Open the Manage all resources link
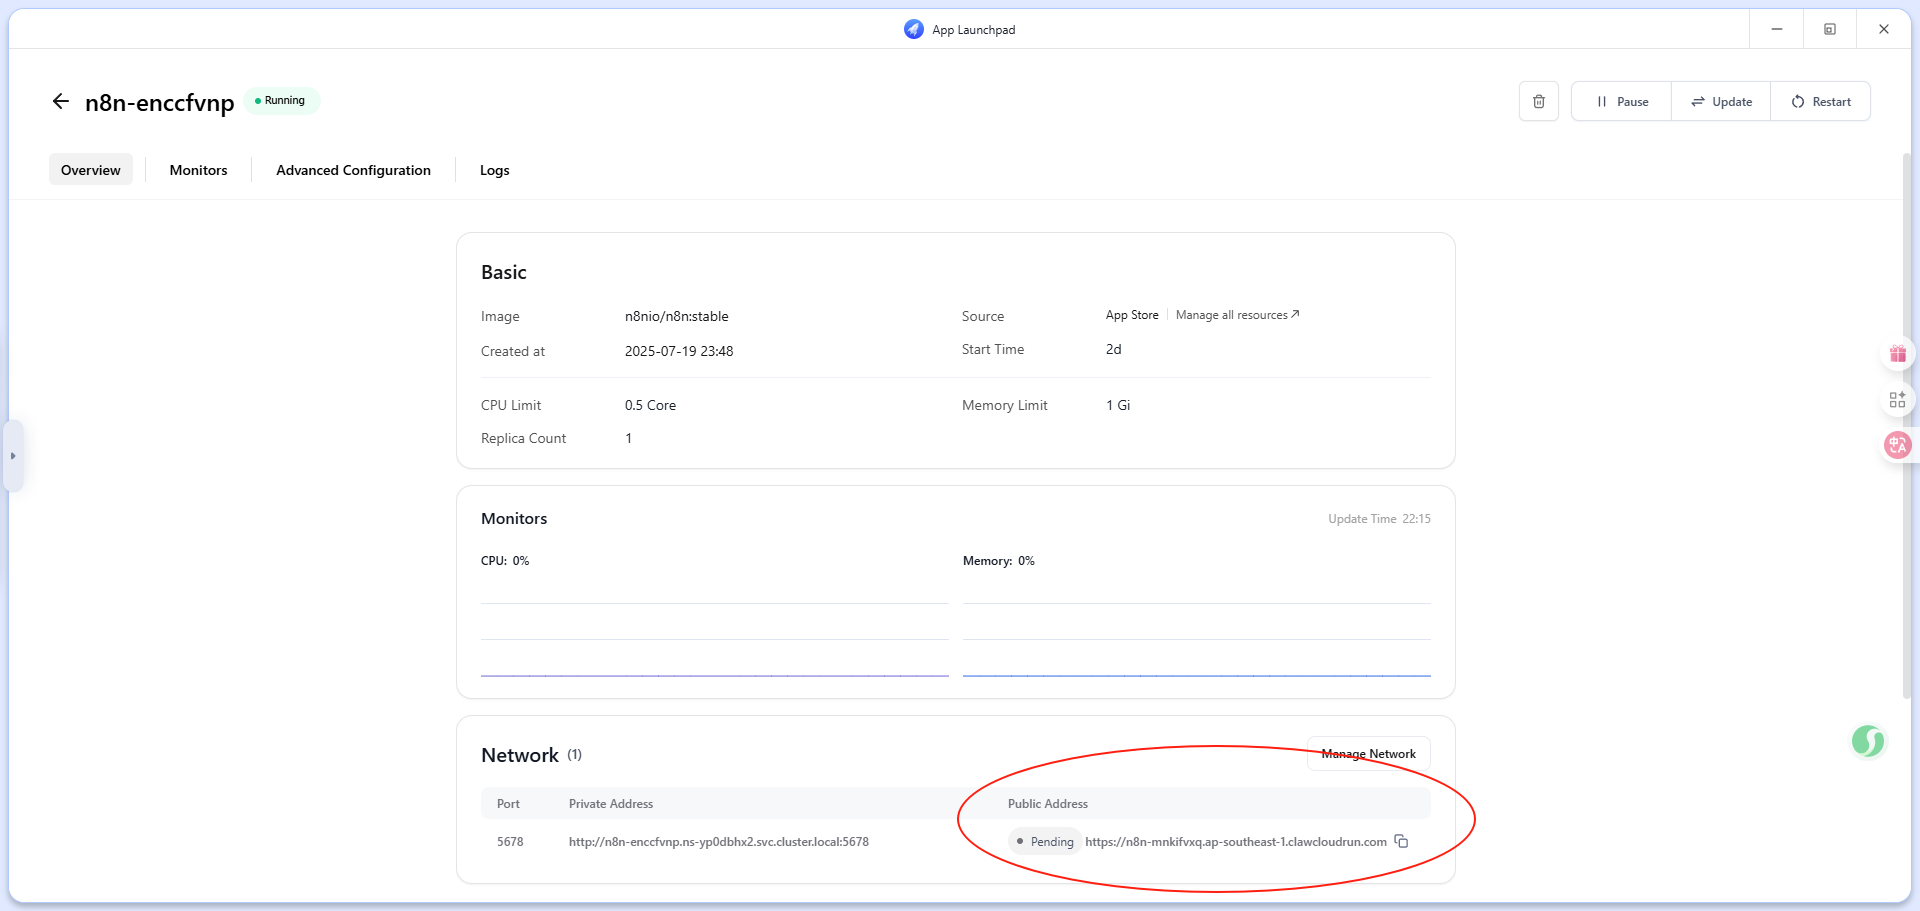 click(1237, 315)
